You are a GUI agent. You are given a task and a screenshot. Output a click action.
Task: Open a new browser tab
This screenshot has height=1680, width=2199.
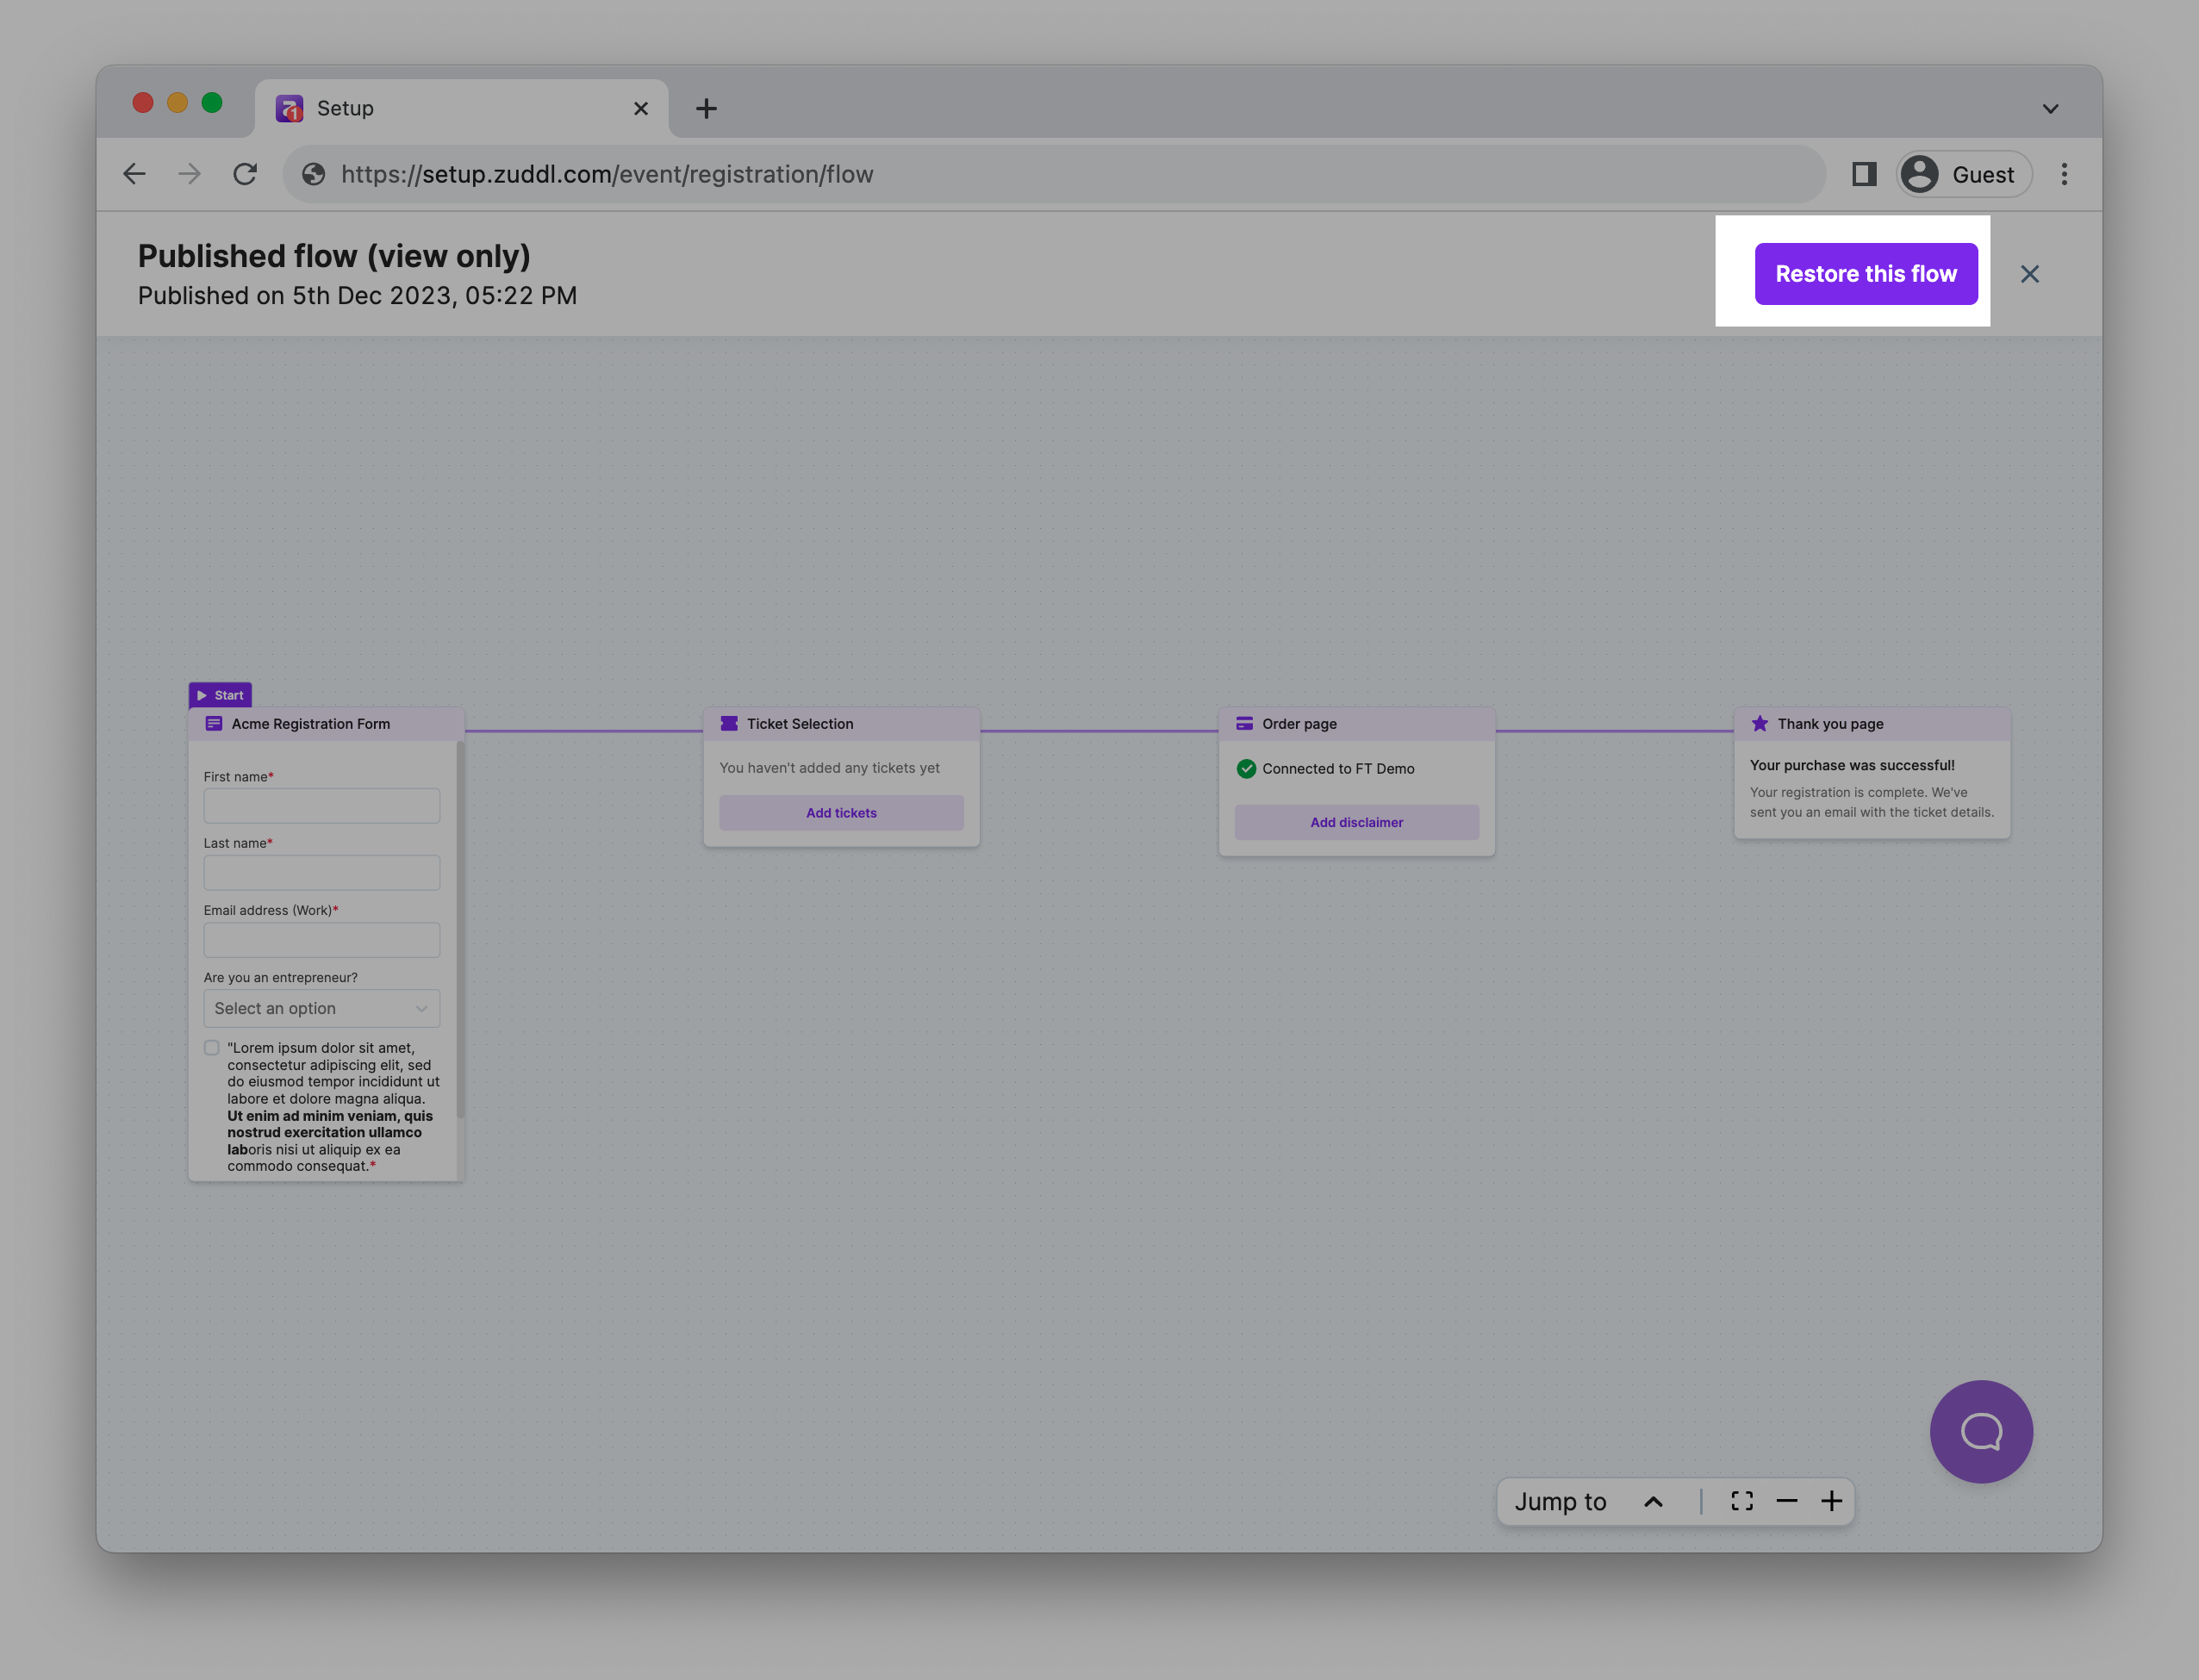(x=706, y=108)
